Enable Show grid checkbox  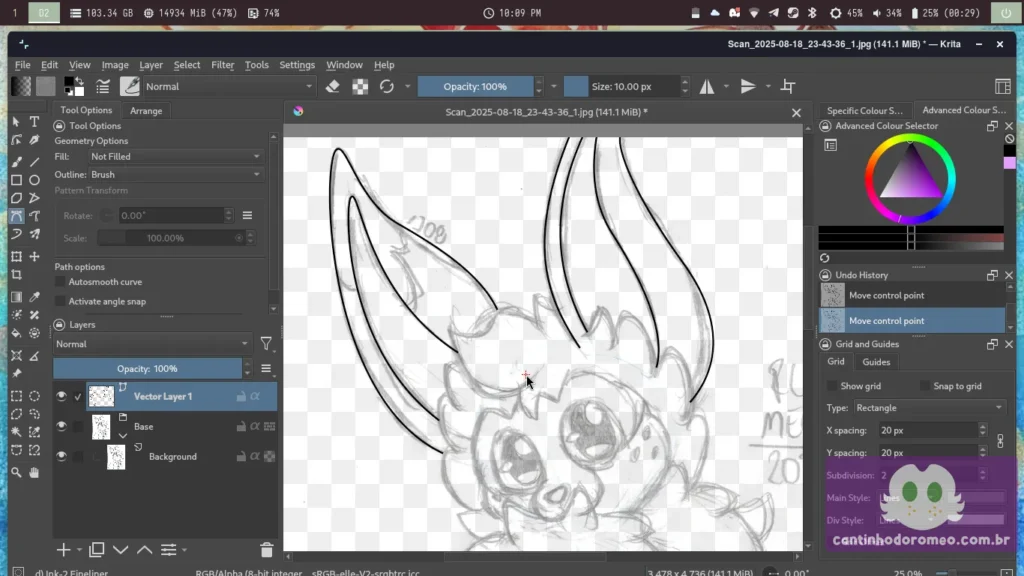click(x=832, y=386)
